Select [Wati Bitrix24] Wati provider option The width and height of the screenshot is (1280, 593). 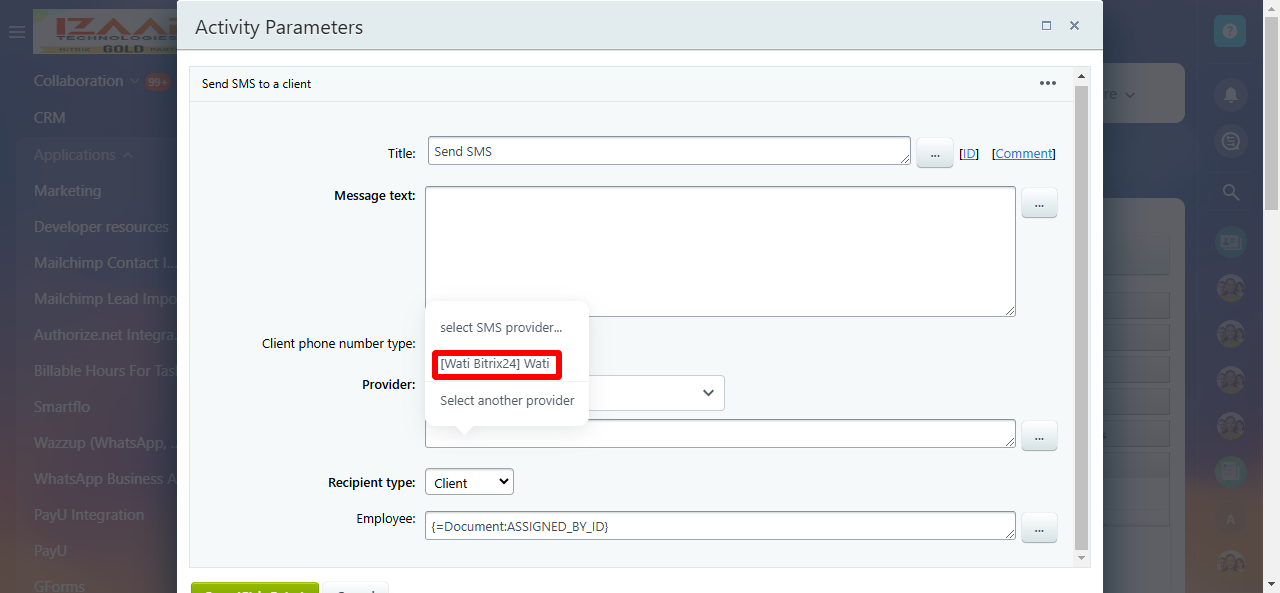point(496,364)
